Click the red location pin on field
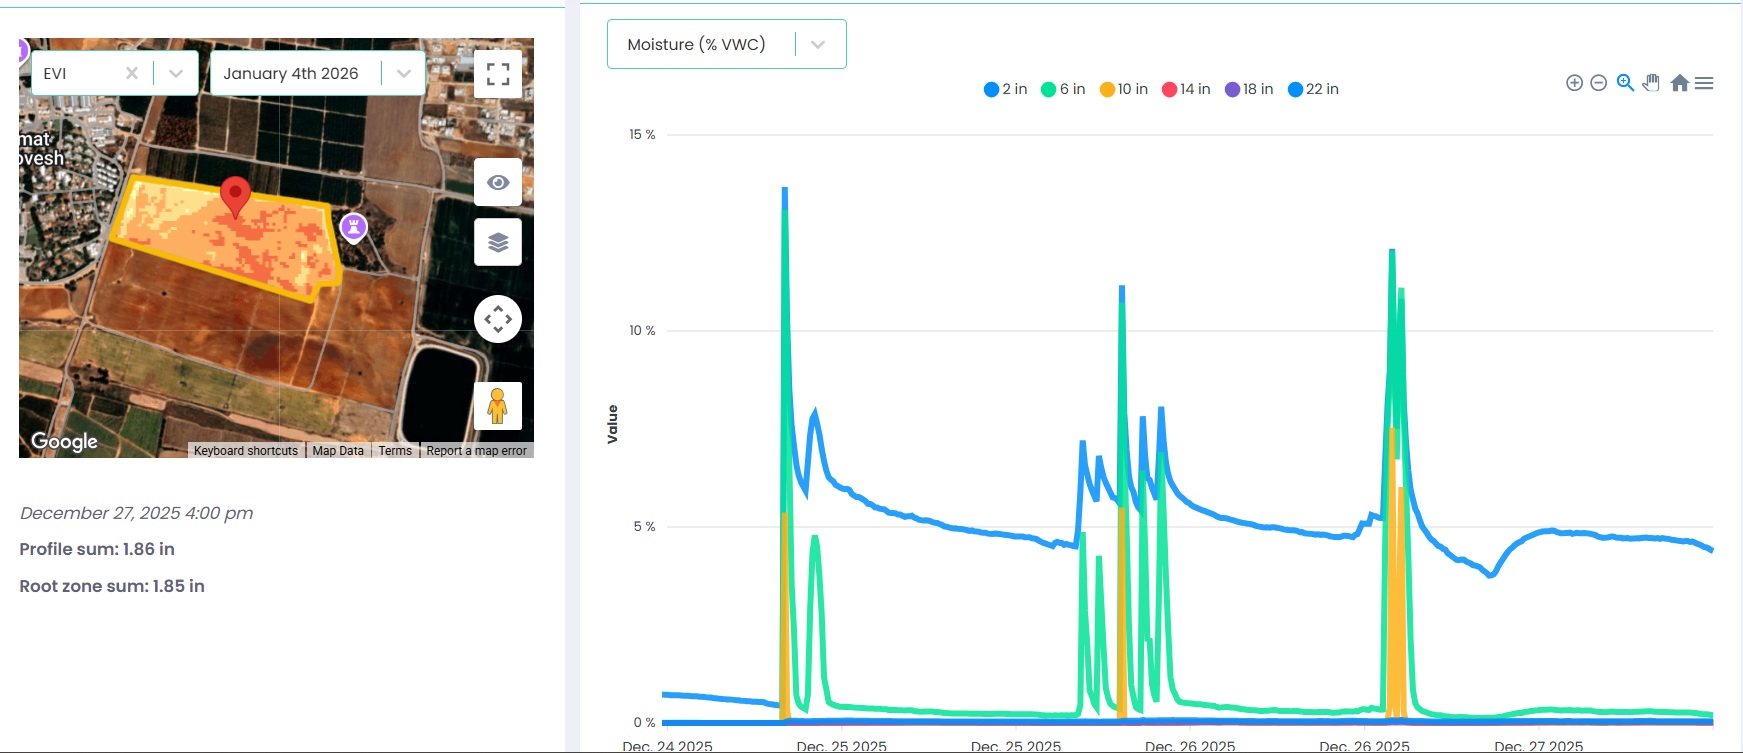The height and width of the screenshot is (753, 1743). pyautogui.click(x=235, y=195)
